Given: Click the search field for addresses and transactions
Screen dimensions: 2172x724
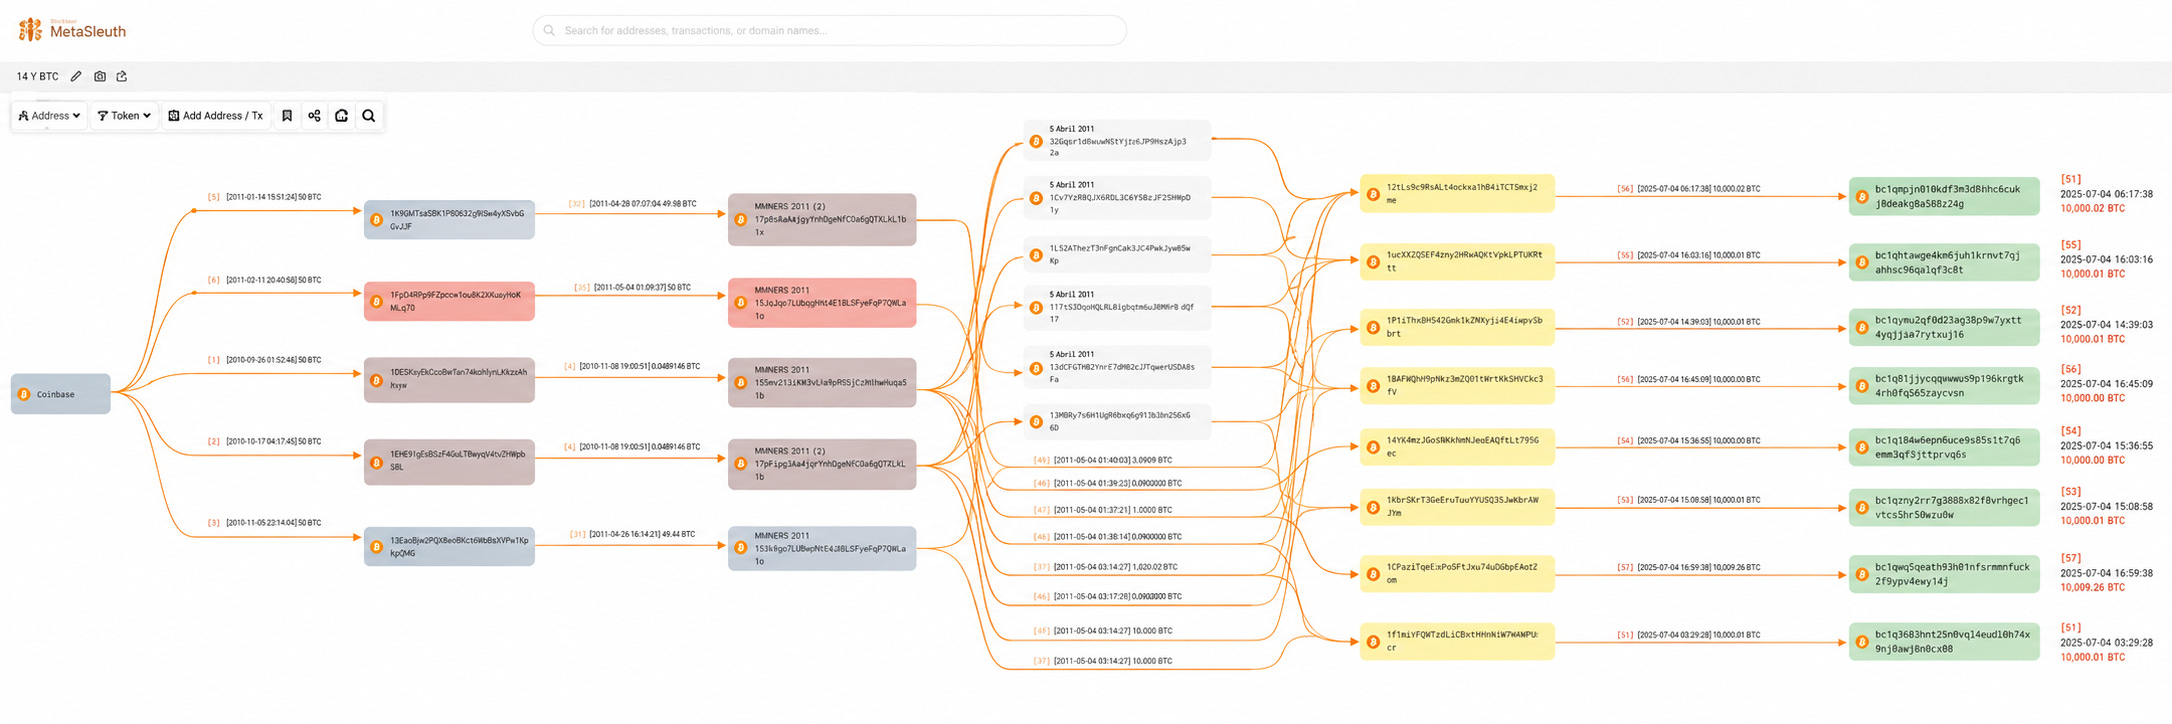Looking at the screenshot, I should point(829,30).
